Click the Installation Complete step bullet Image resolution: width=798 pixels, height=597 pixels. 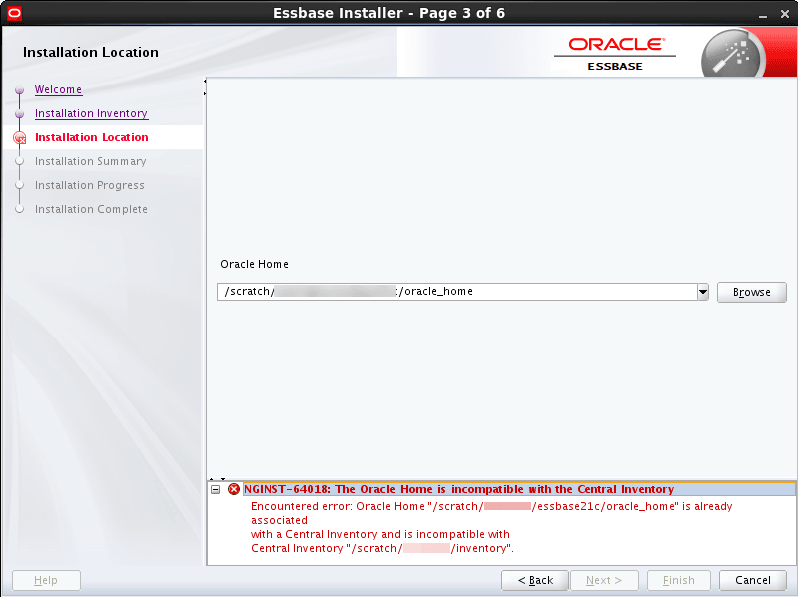click(x=19, y=209)
